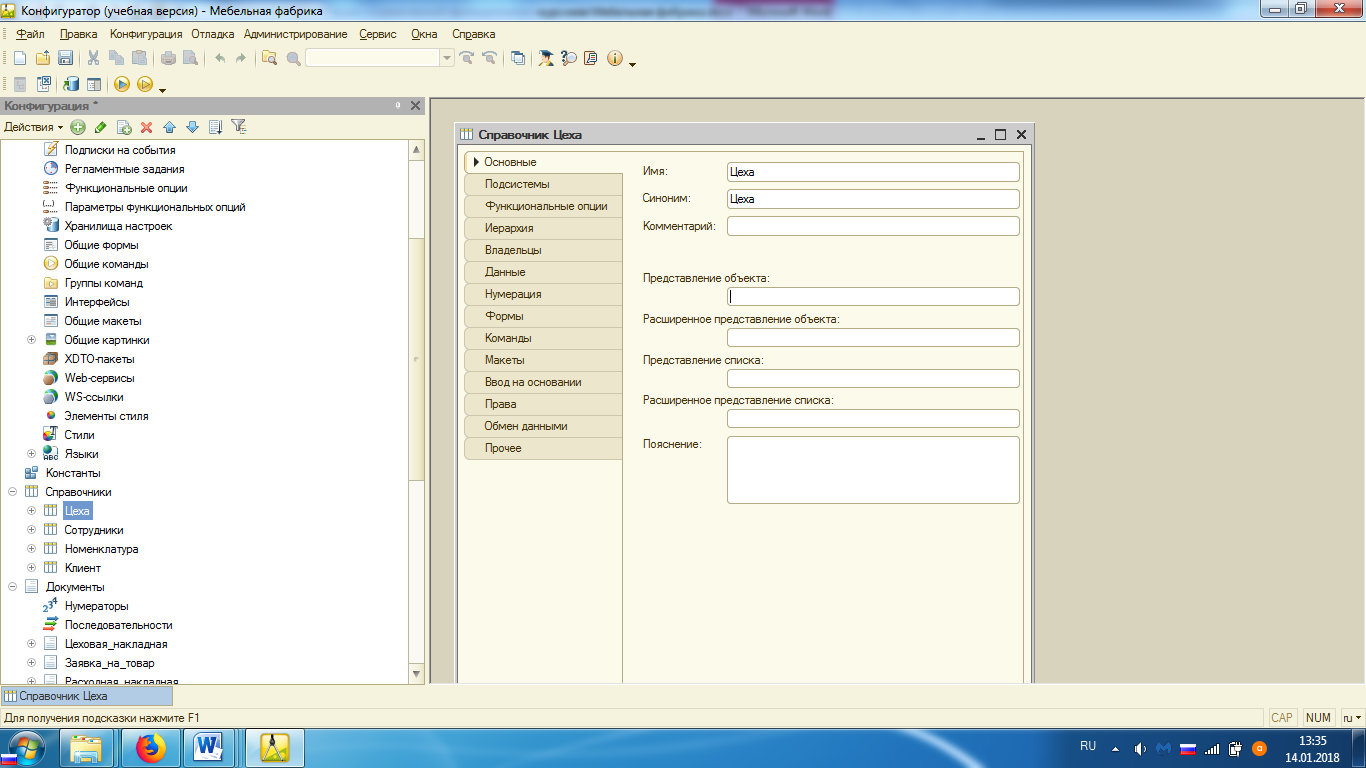
Task: Open the Действия dropdown menu
Action: (33, 127)
